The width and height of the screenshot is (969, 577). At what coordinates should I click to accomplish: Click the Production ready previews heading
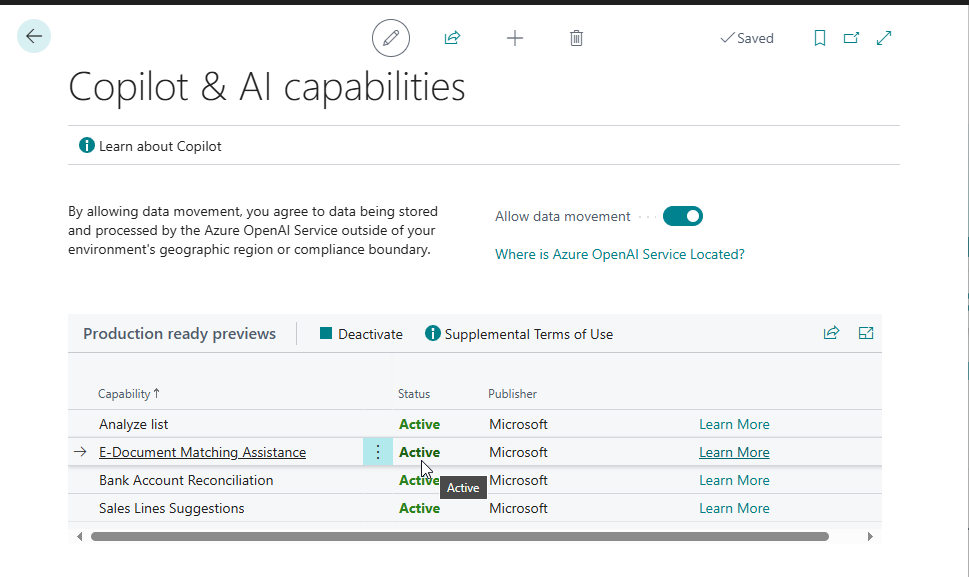tap(180, 334)
